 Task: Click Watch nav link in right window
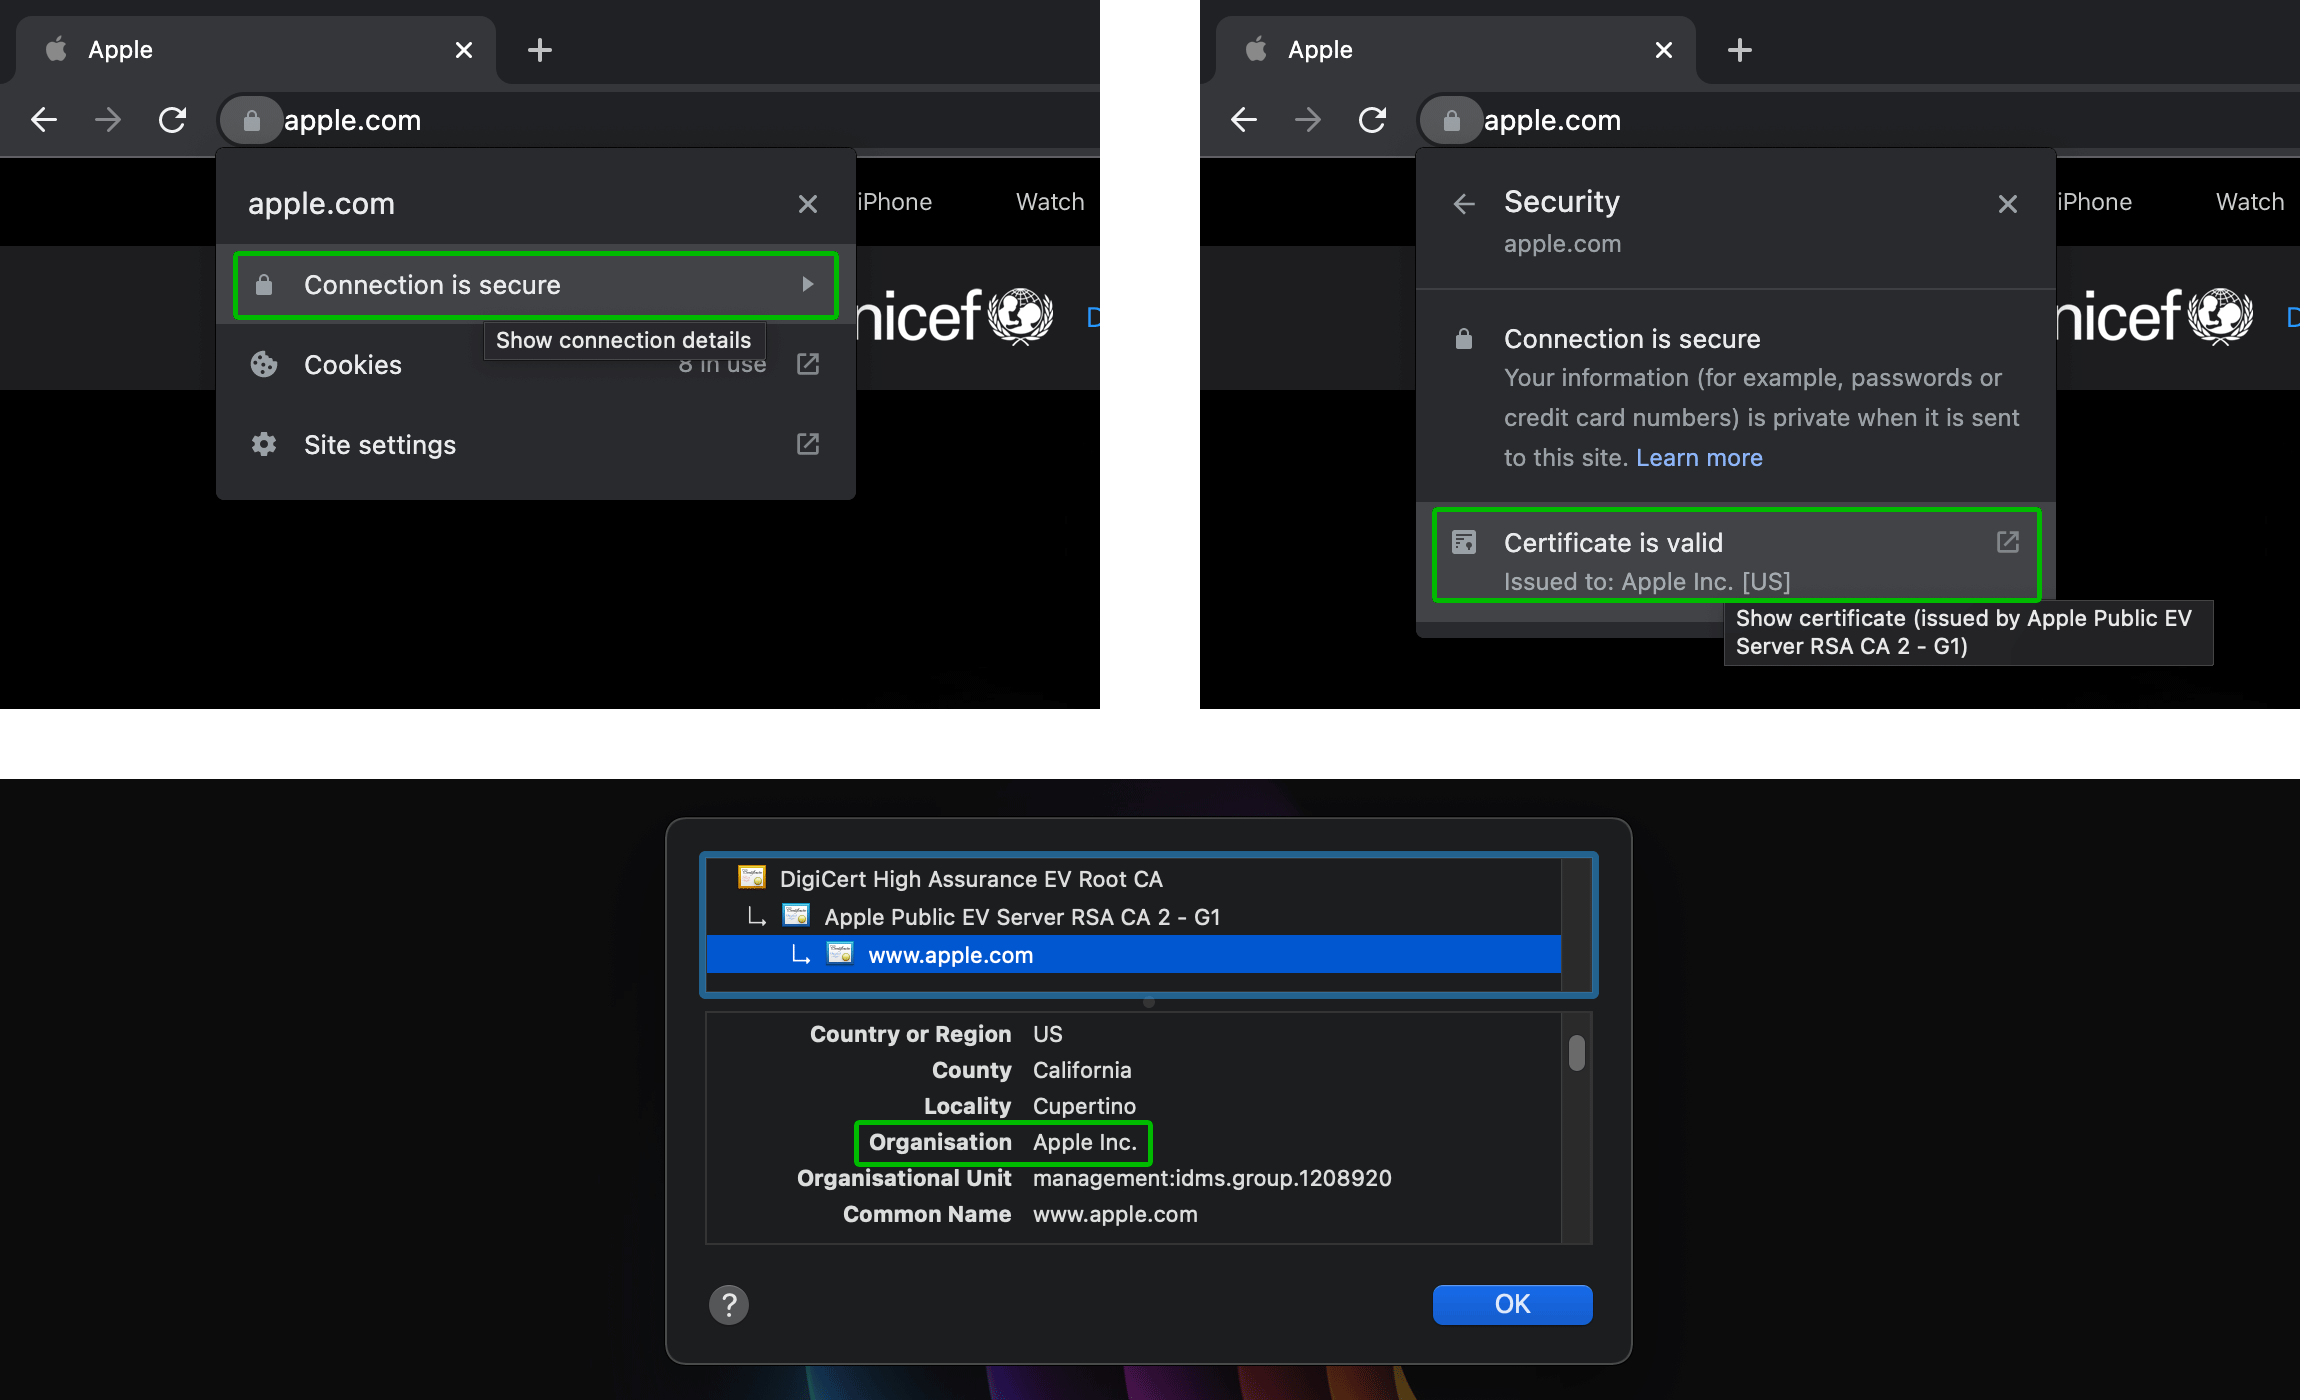[x=2250, y=202]
